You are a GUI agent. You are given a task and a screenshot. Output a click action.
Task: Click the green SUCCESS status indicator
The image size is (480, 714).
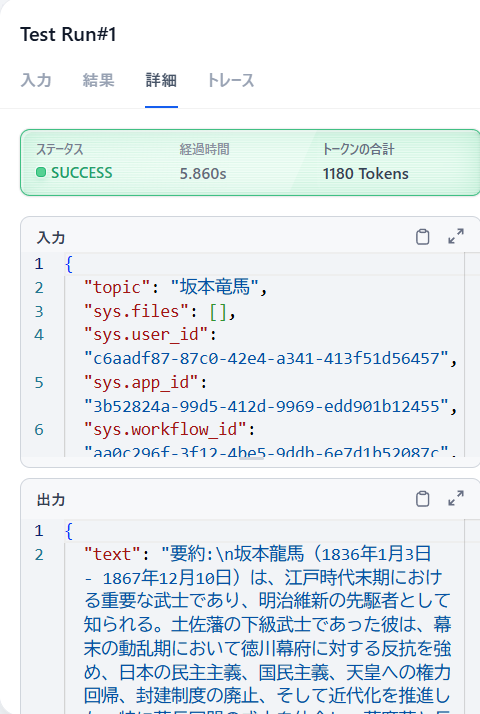coord(74,173)
